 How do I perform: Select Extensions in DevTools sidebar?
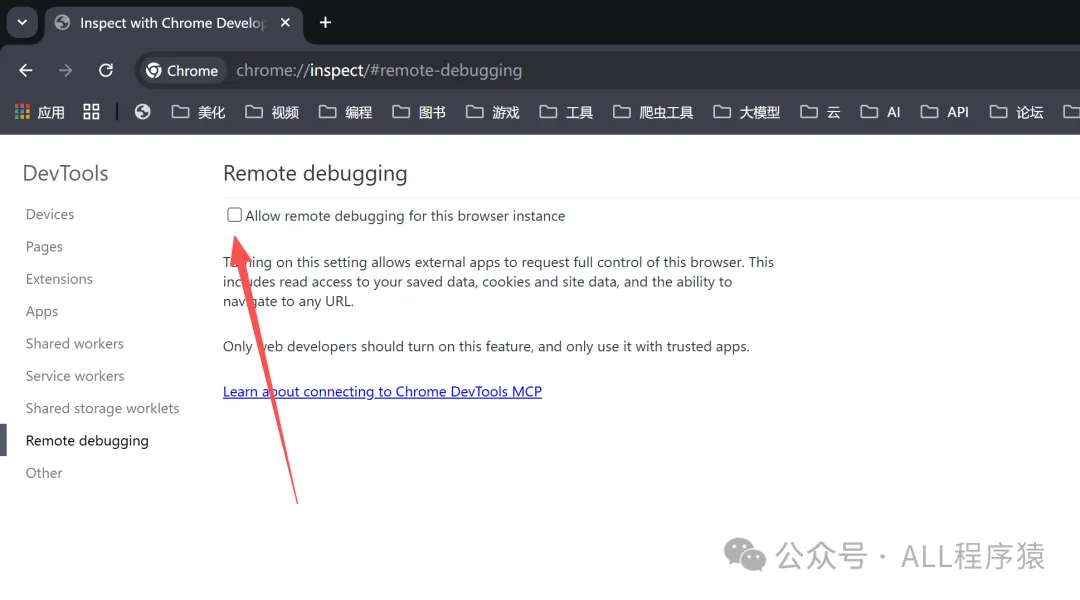(59, 279)
